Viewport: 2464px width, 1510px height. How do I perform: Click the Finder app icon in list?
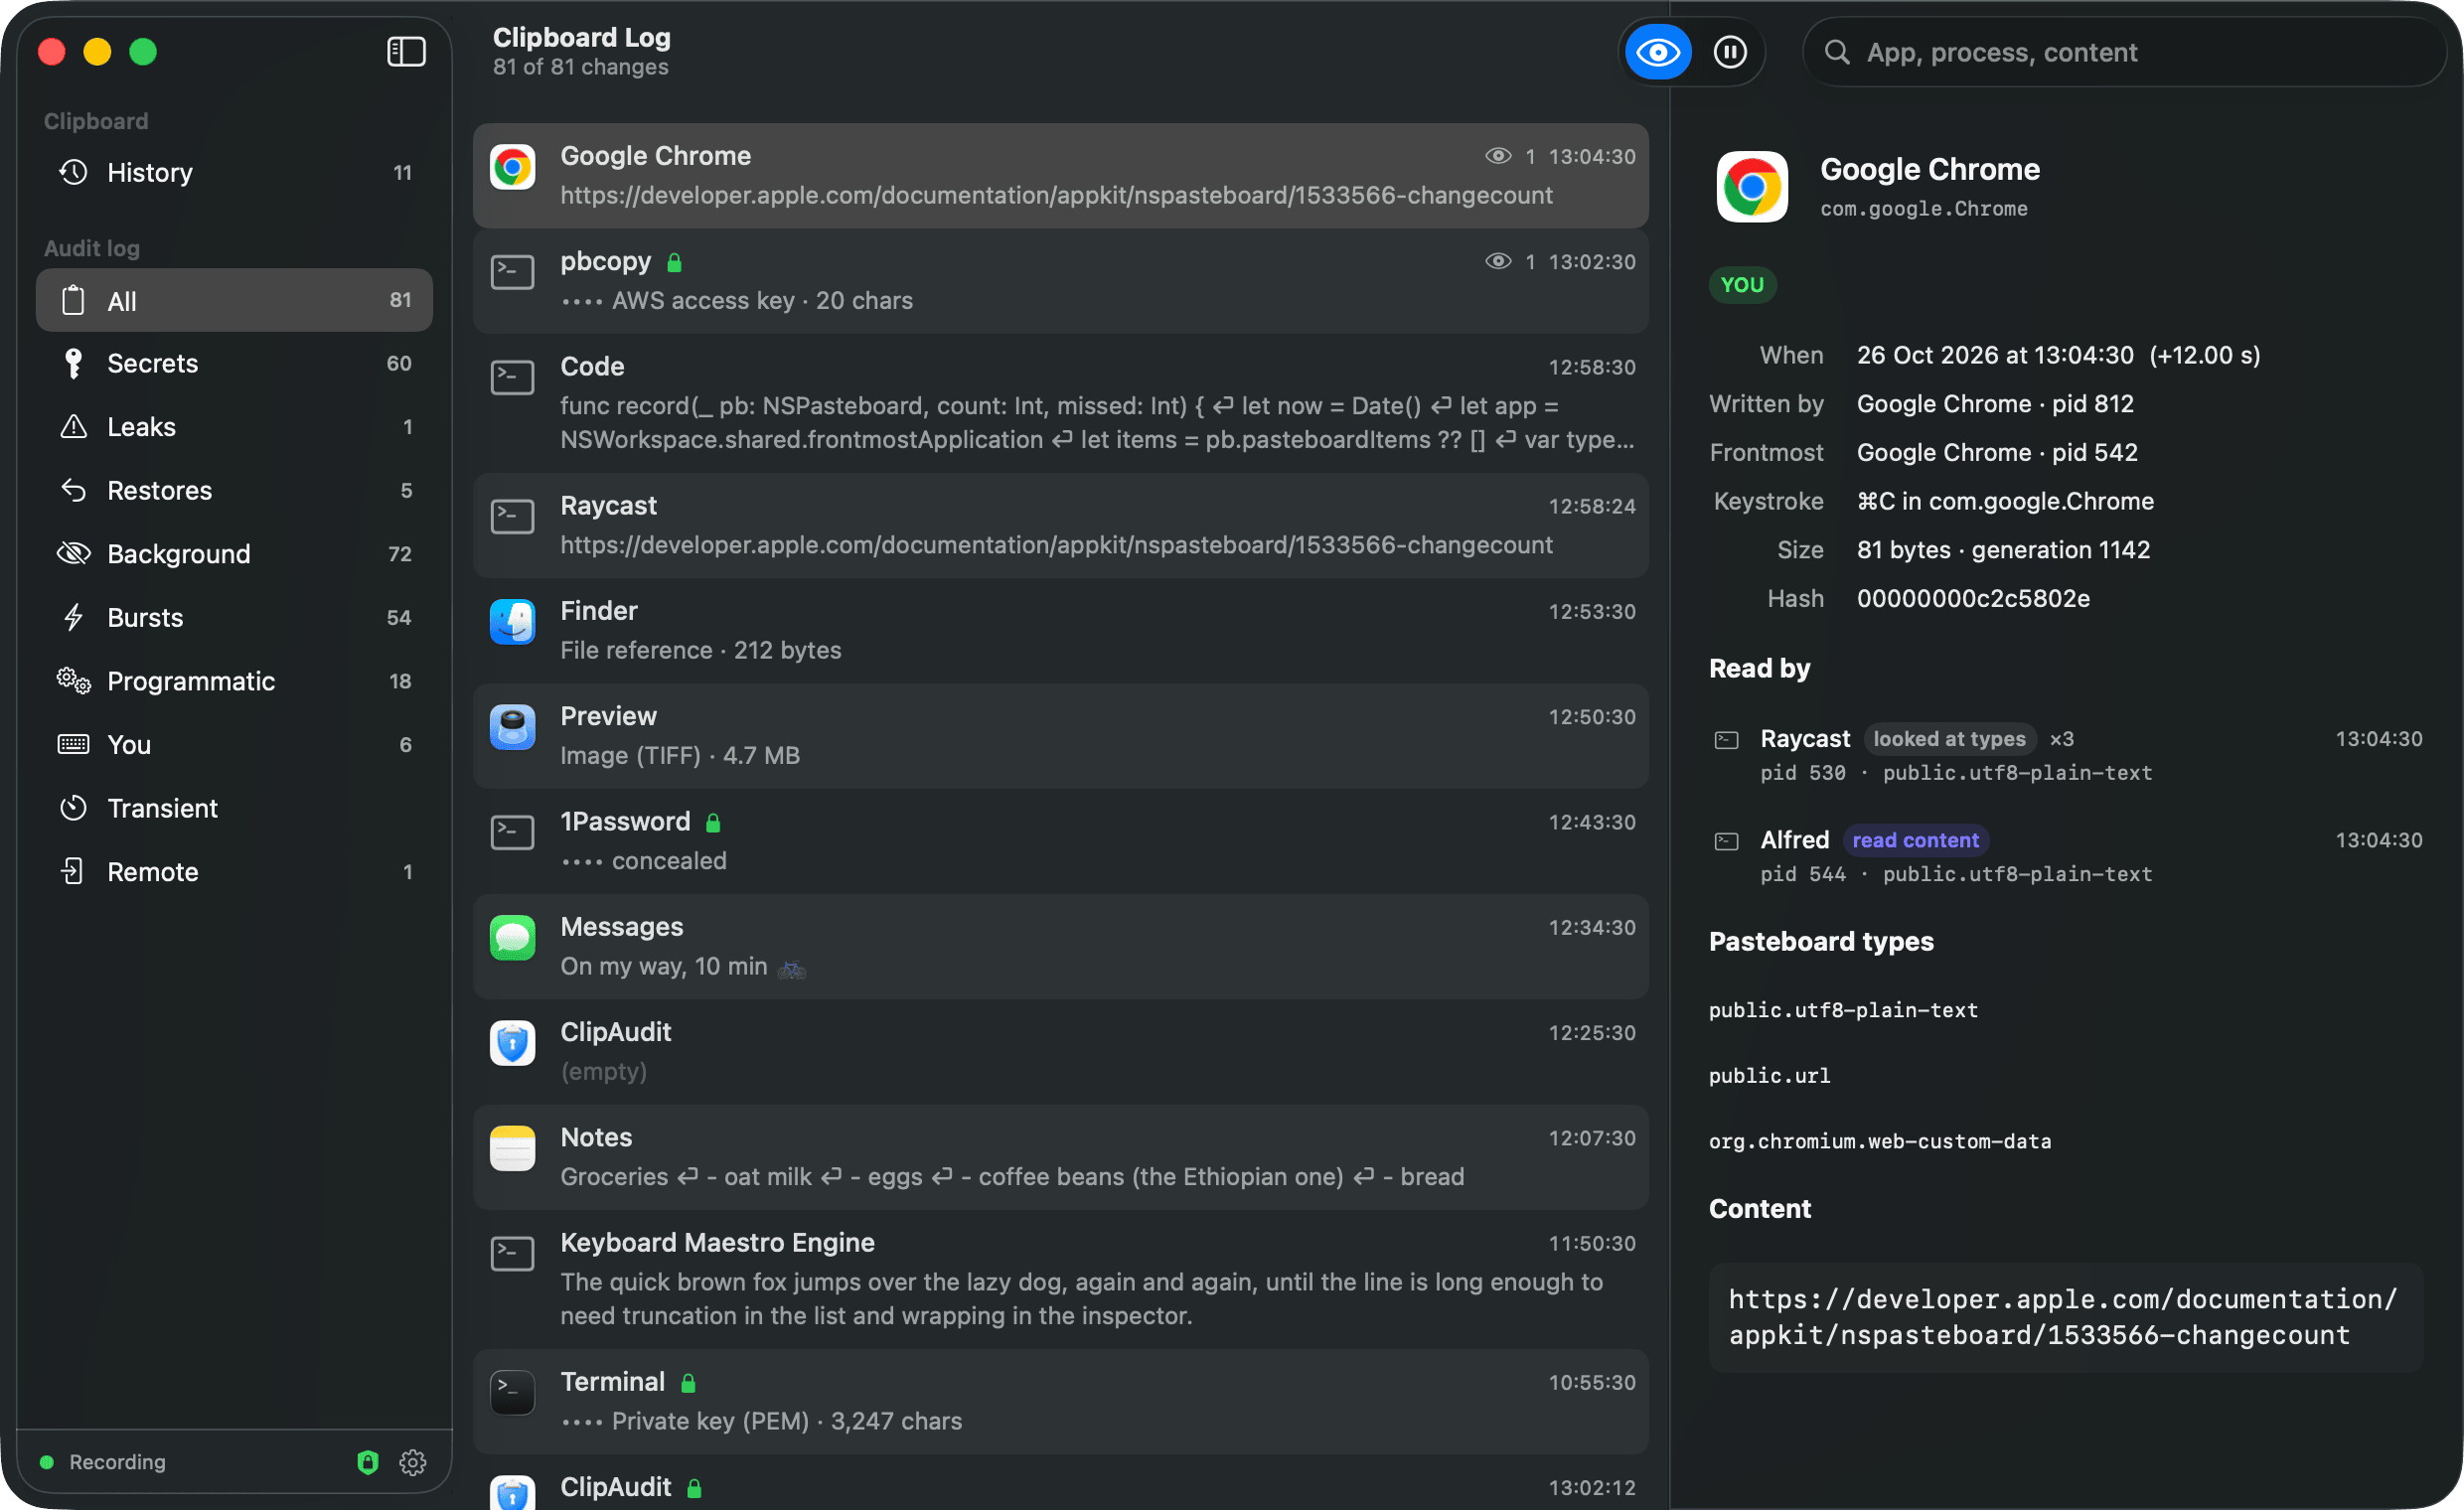pyautogui.click(x=512, y=622)
